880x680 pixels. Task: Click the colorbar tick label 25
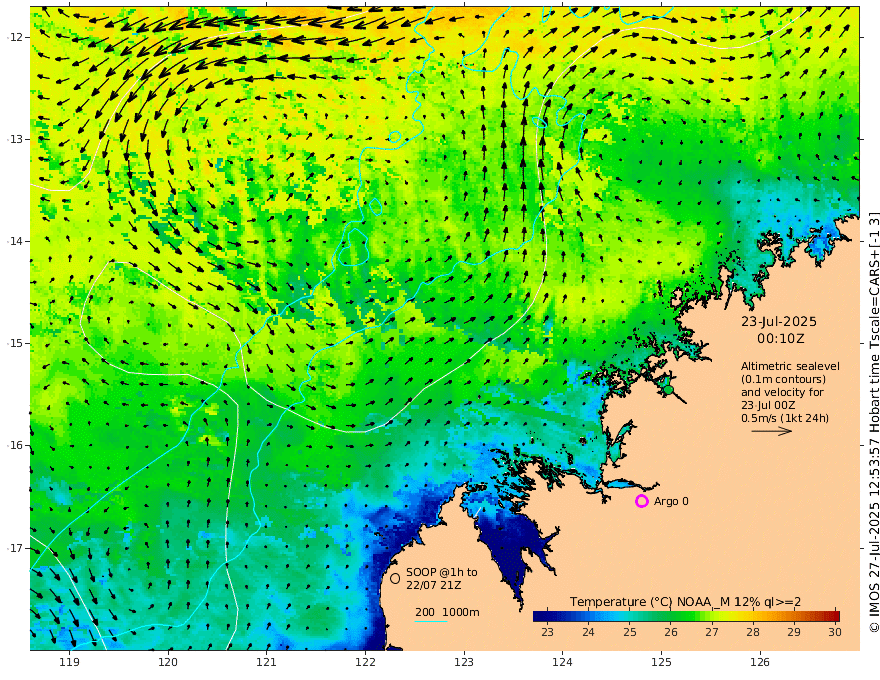coord(629,632)
